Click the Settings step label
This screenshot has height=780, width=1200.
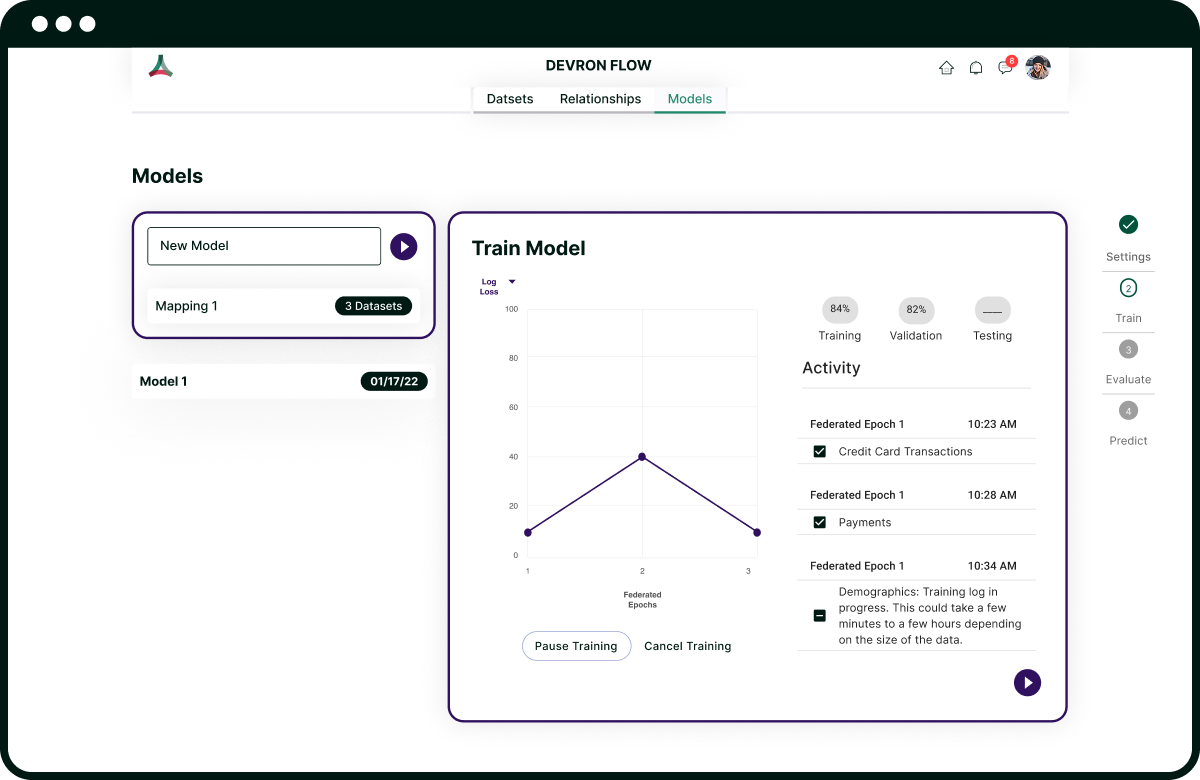pos(1128,257)
